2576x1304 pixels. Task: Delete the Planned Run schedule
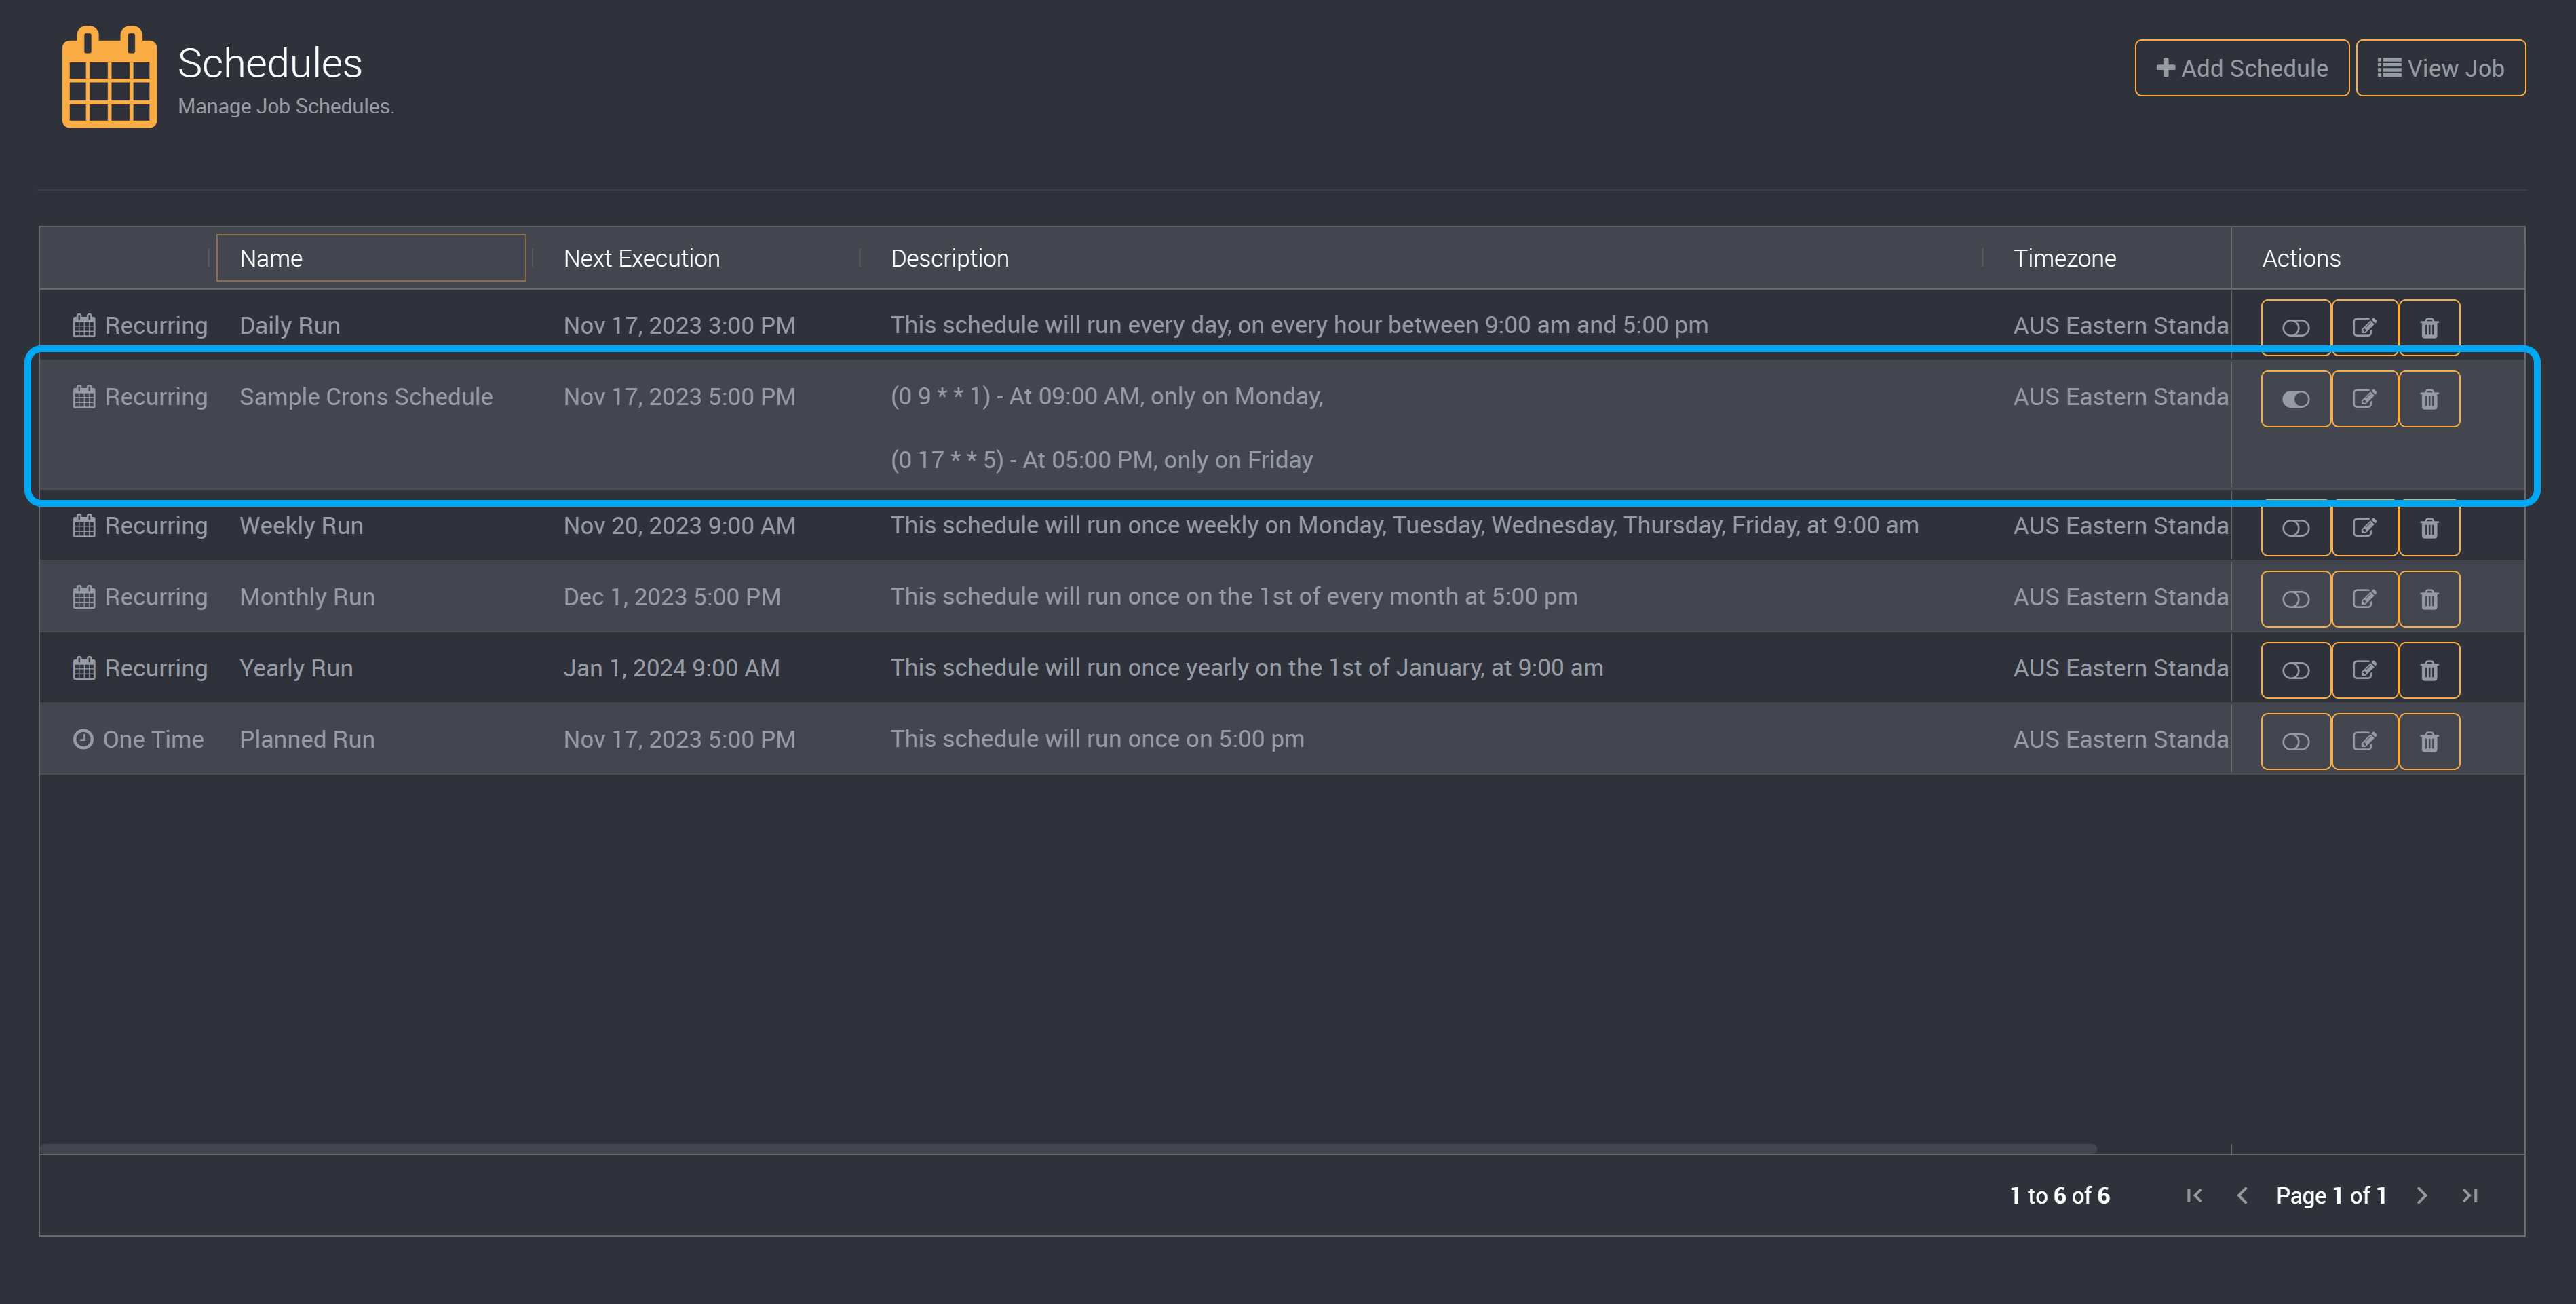pos(2429,742)
